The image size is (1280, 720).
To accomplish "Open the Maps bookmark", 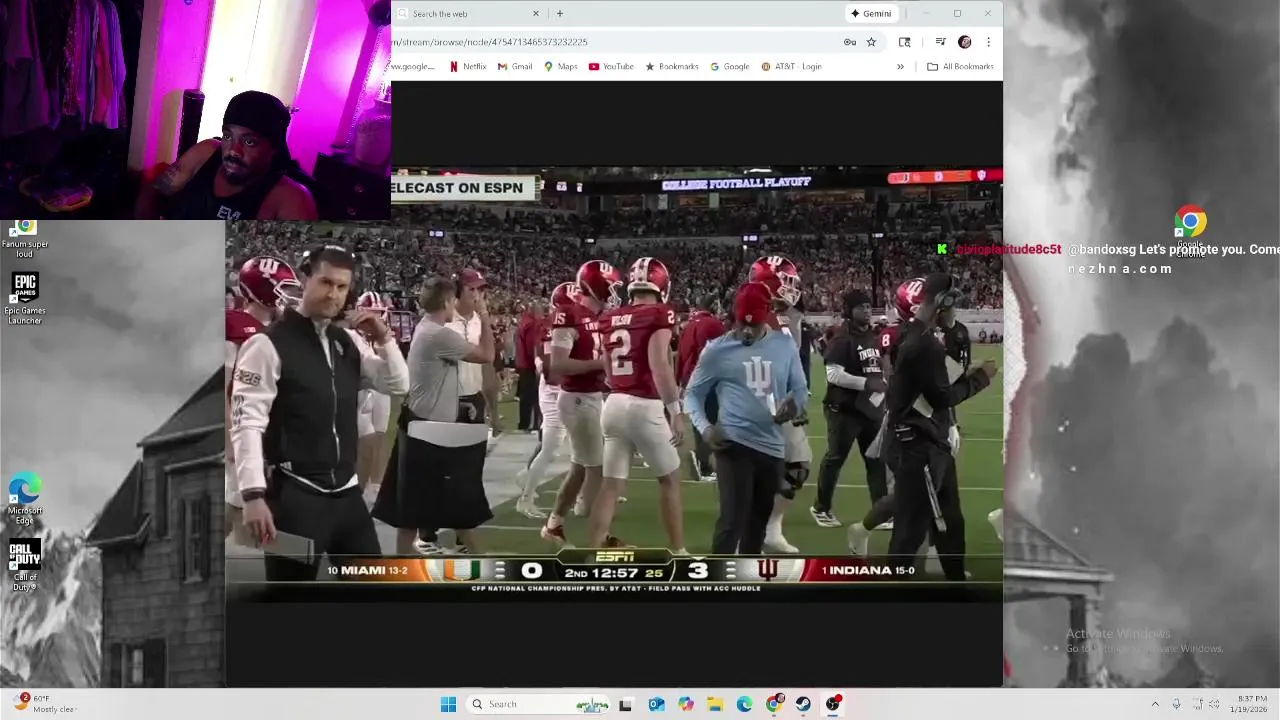I will (x=561, y=67).
